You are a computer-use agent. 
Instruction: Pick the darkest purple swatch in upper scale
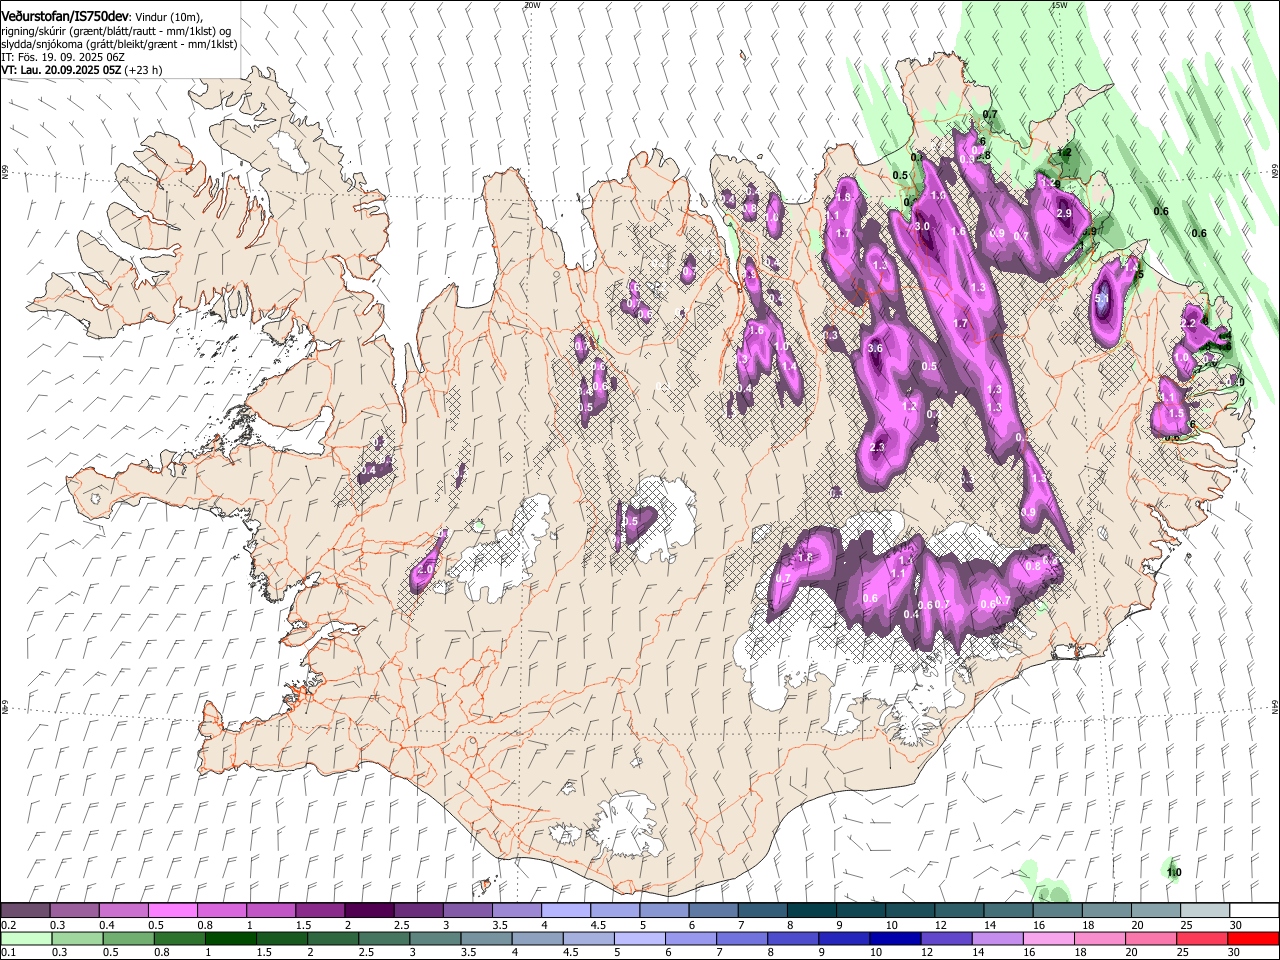pyautogui.click(x=368, y=910)
